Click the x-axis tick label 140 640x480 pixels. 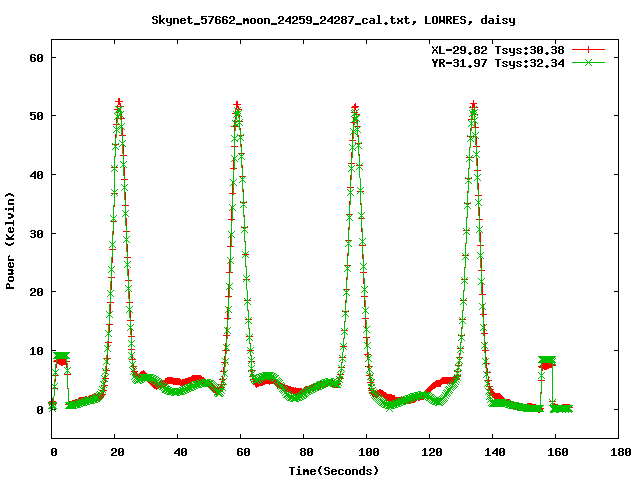[x=494, y=452]
